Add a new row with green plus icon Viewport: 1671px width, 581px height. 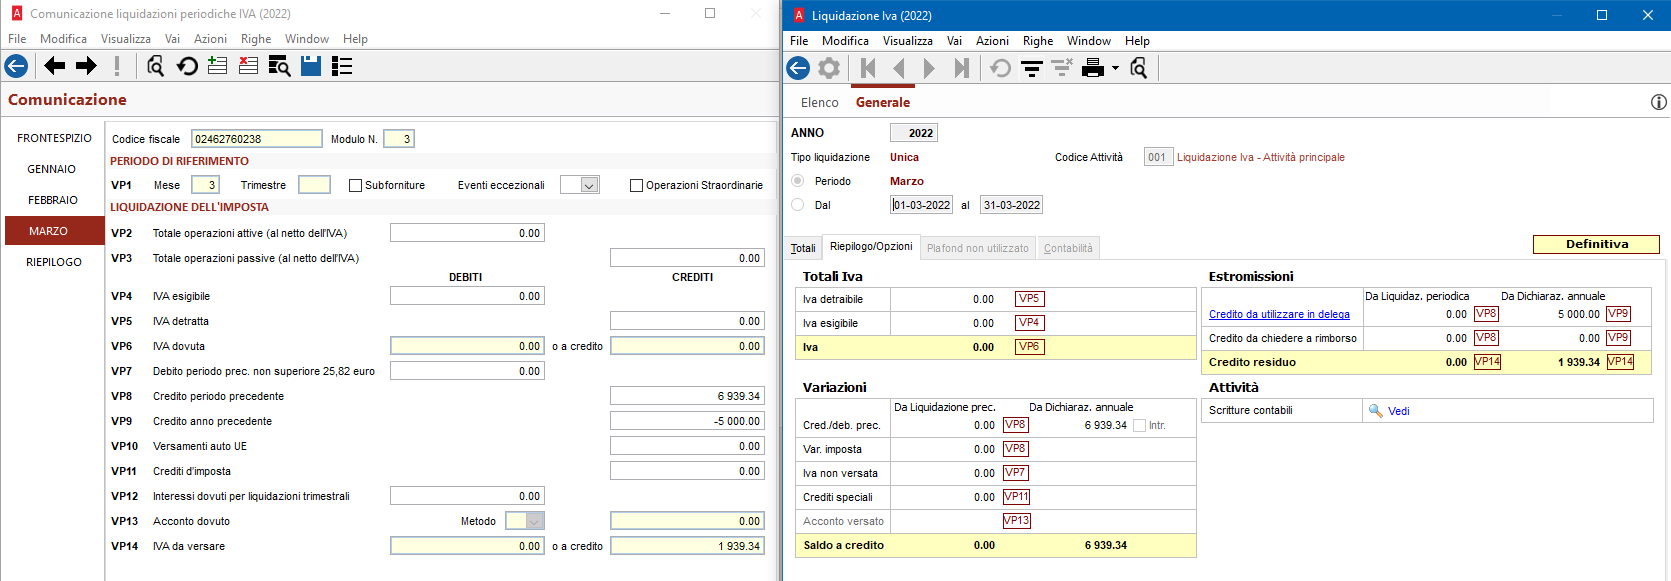coord(217,66)
